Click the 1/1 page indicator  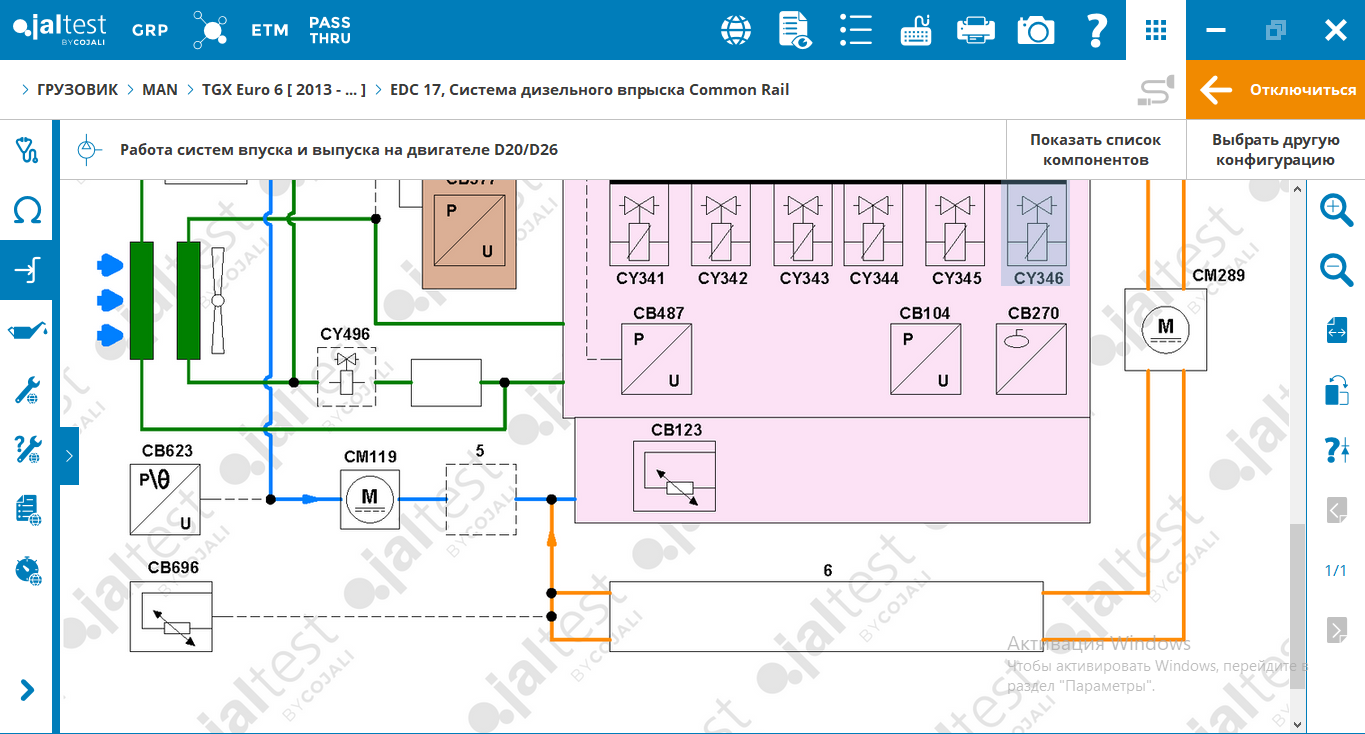click(x=1336, y=571)
